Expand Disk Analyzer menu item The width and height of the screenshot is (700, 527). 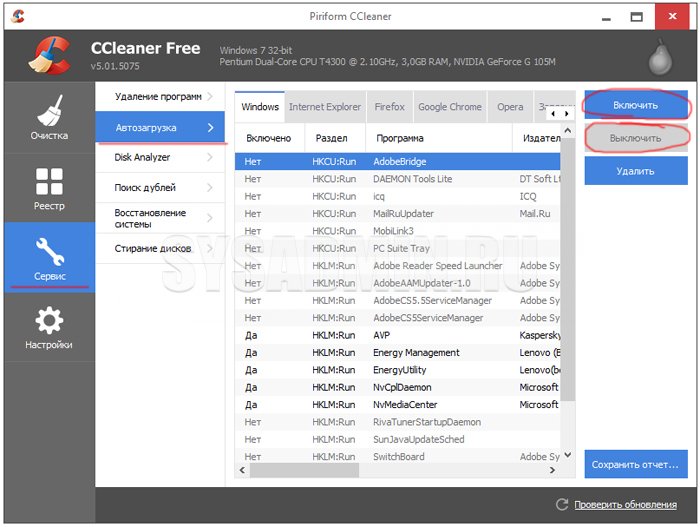tap(160, 157)
